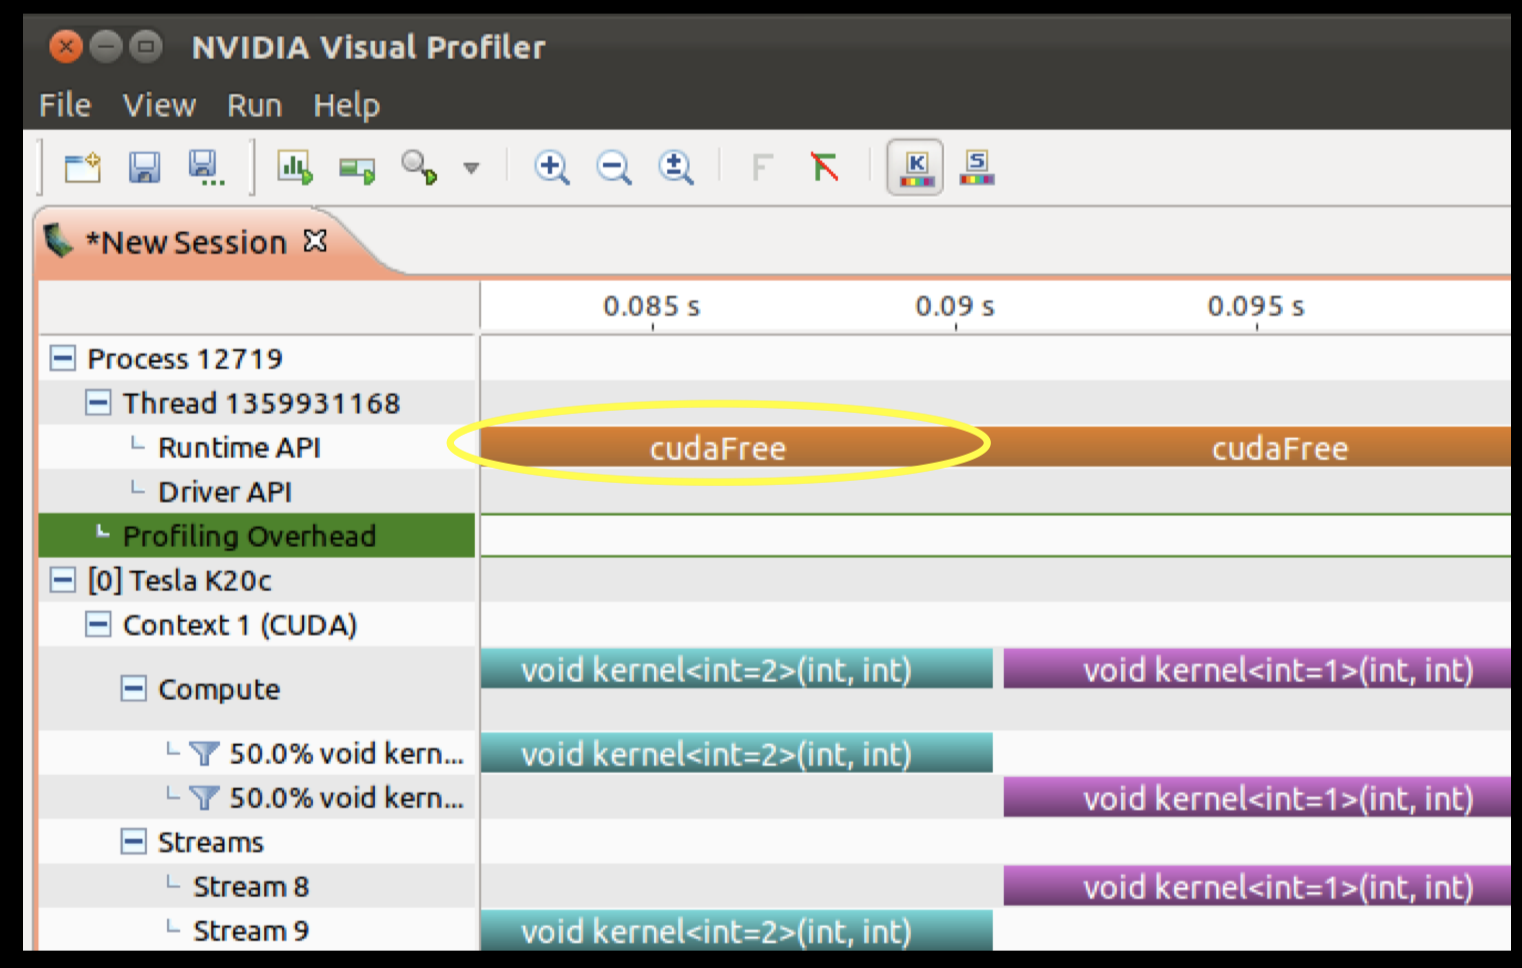Click the Generate Timeline chart icon

point(295,167)
